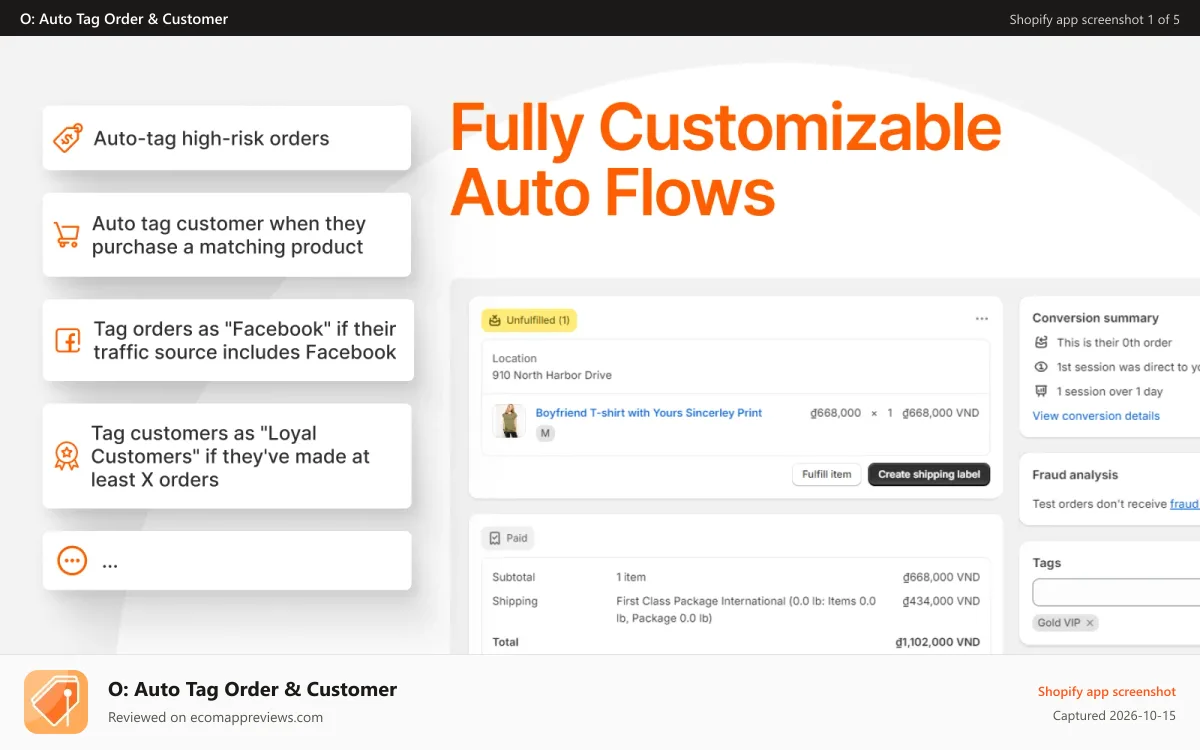The image size is (1200, 750).
Task: Select Tag customers as "Loyal Customers" card
Action: [x=227, y=456]
